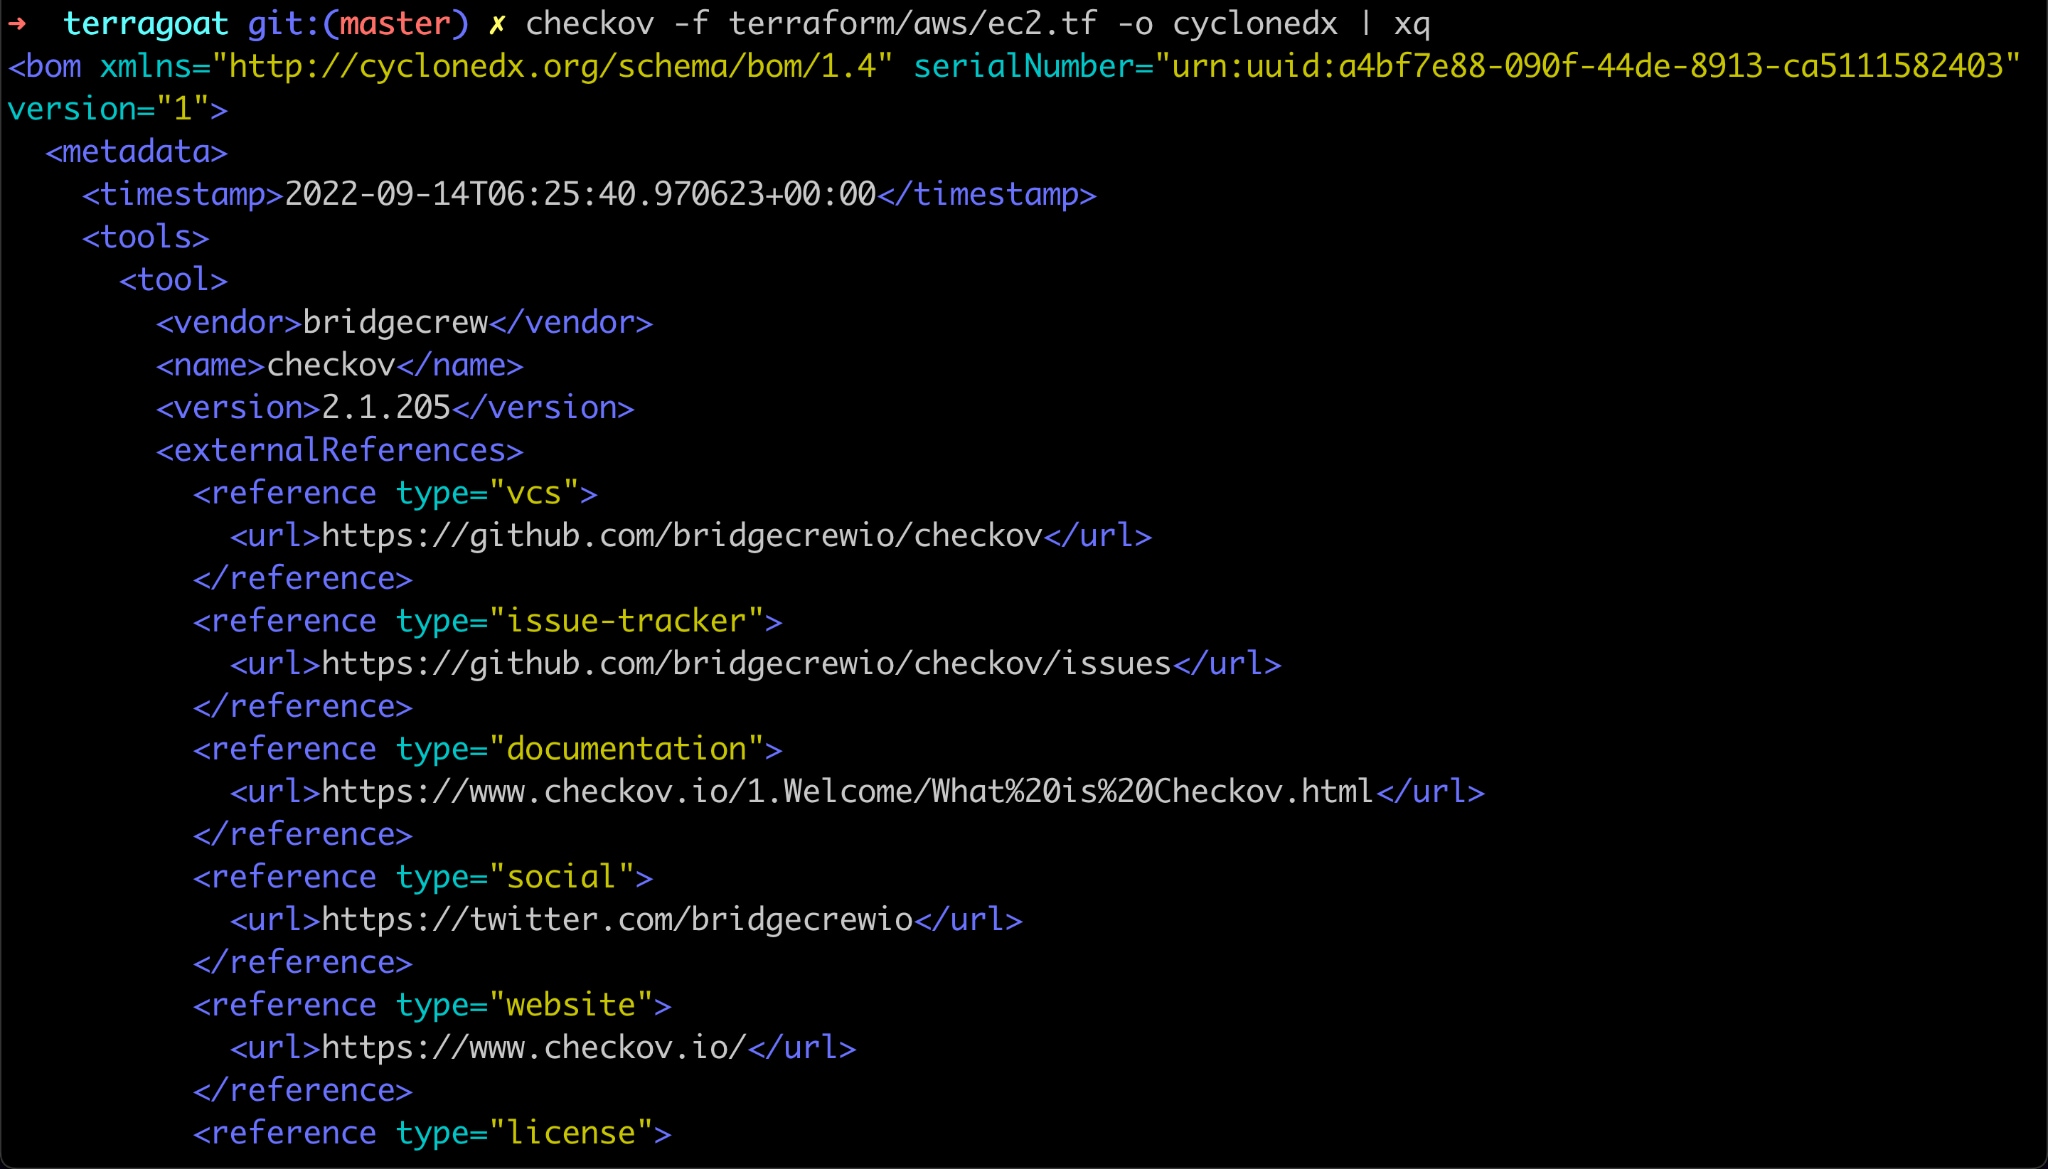
Task: Click the reference type="license" line
Action: pyautogui.click(x=432, y=1133)
